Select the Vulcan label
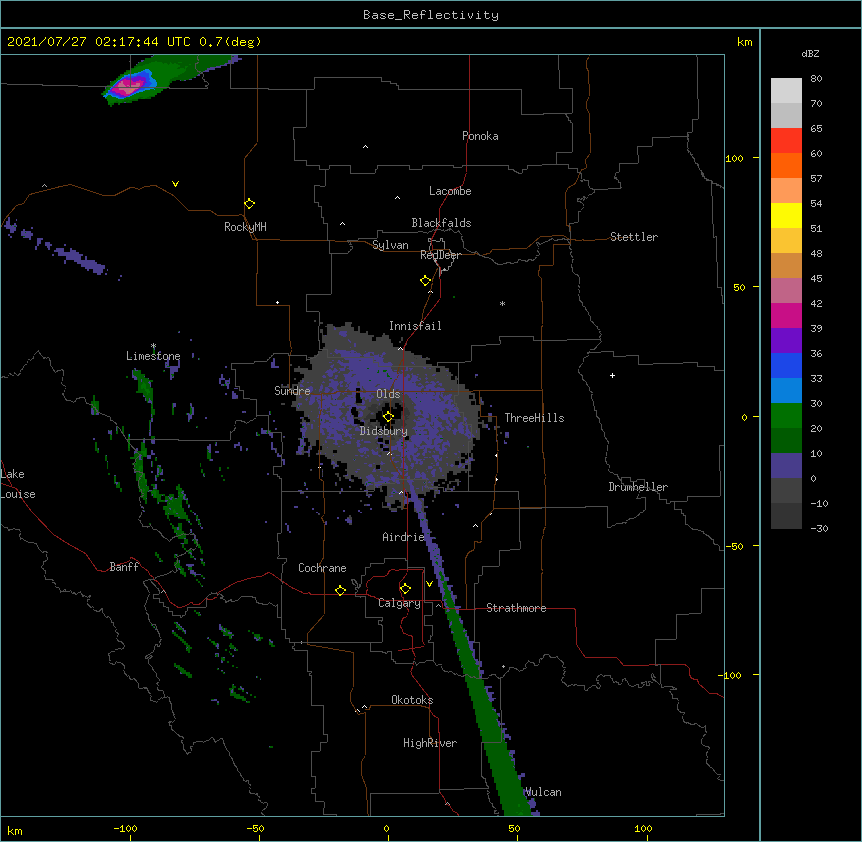This screenshot has width=862, height=842. (543, 792)
